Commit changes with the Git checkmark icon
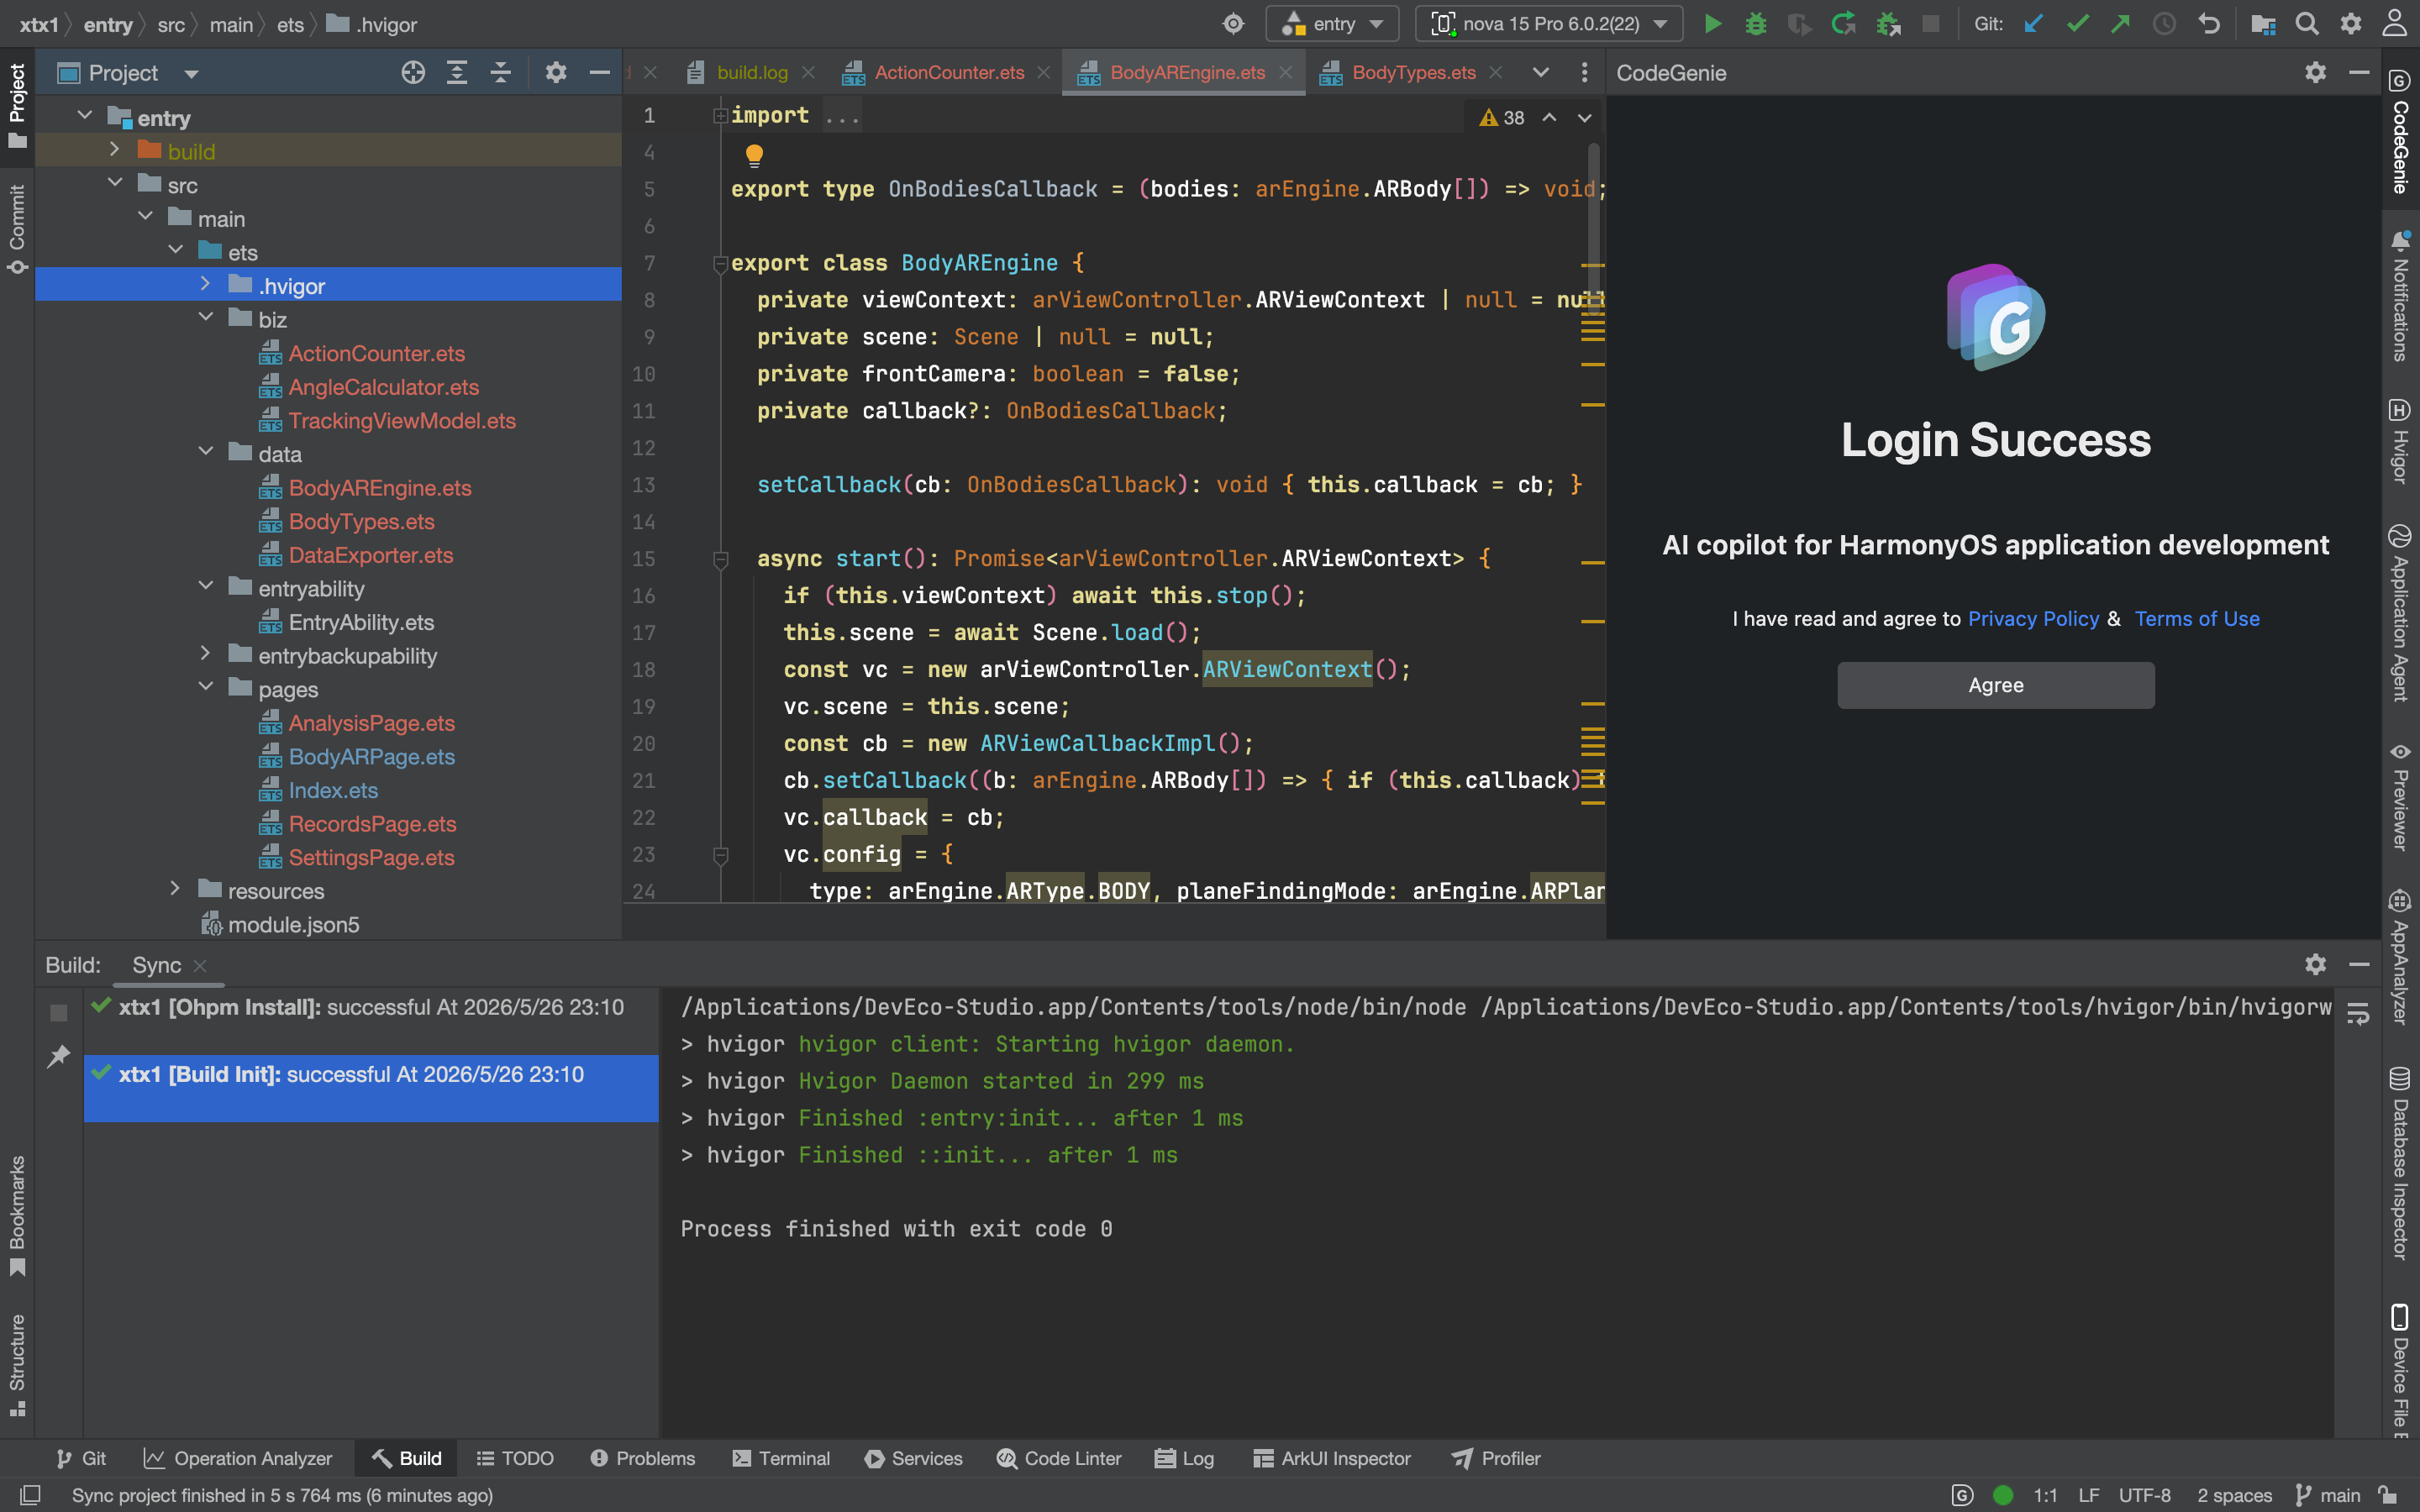2420x1512 pixels. click(2078, 24)
